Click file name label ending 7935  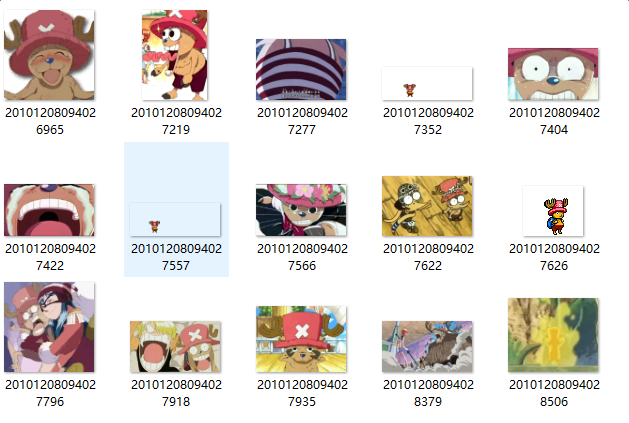[x=302, y=393]
